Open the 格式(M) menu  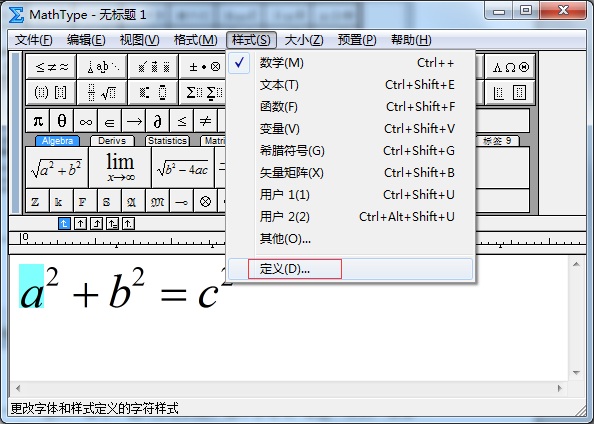click(x=195, y=40)
